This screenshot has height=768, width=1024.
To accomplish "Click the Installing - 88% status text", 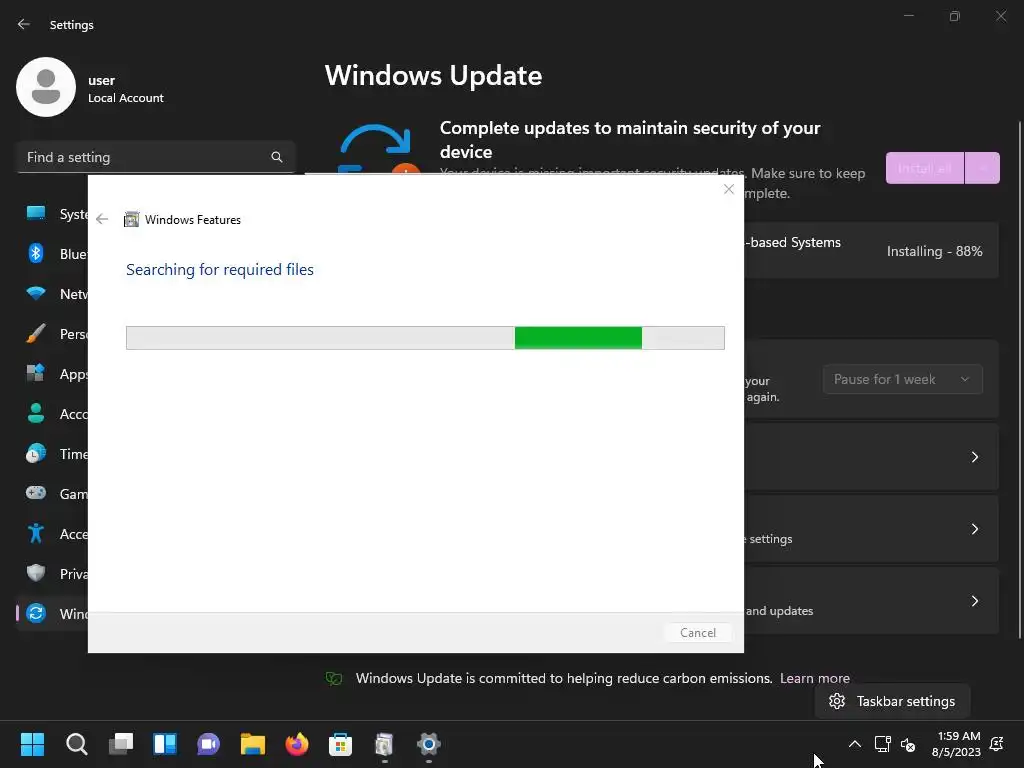I will point(934,251).
